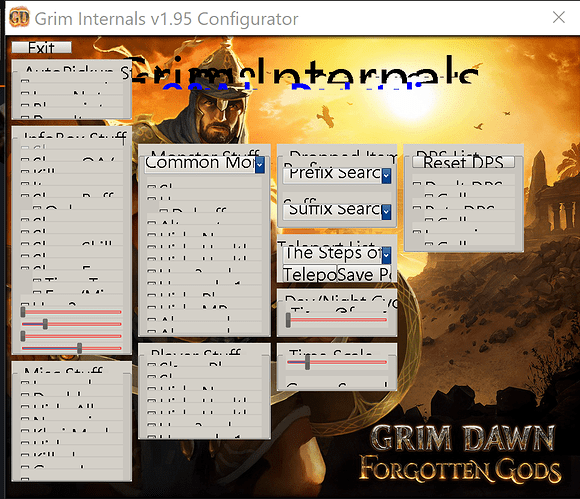
Task: Click the GD app icon in title bar
Action: coord(19,17)
